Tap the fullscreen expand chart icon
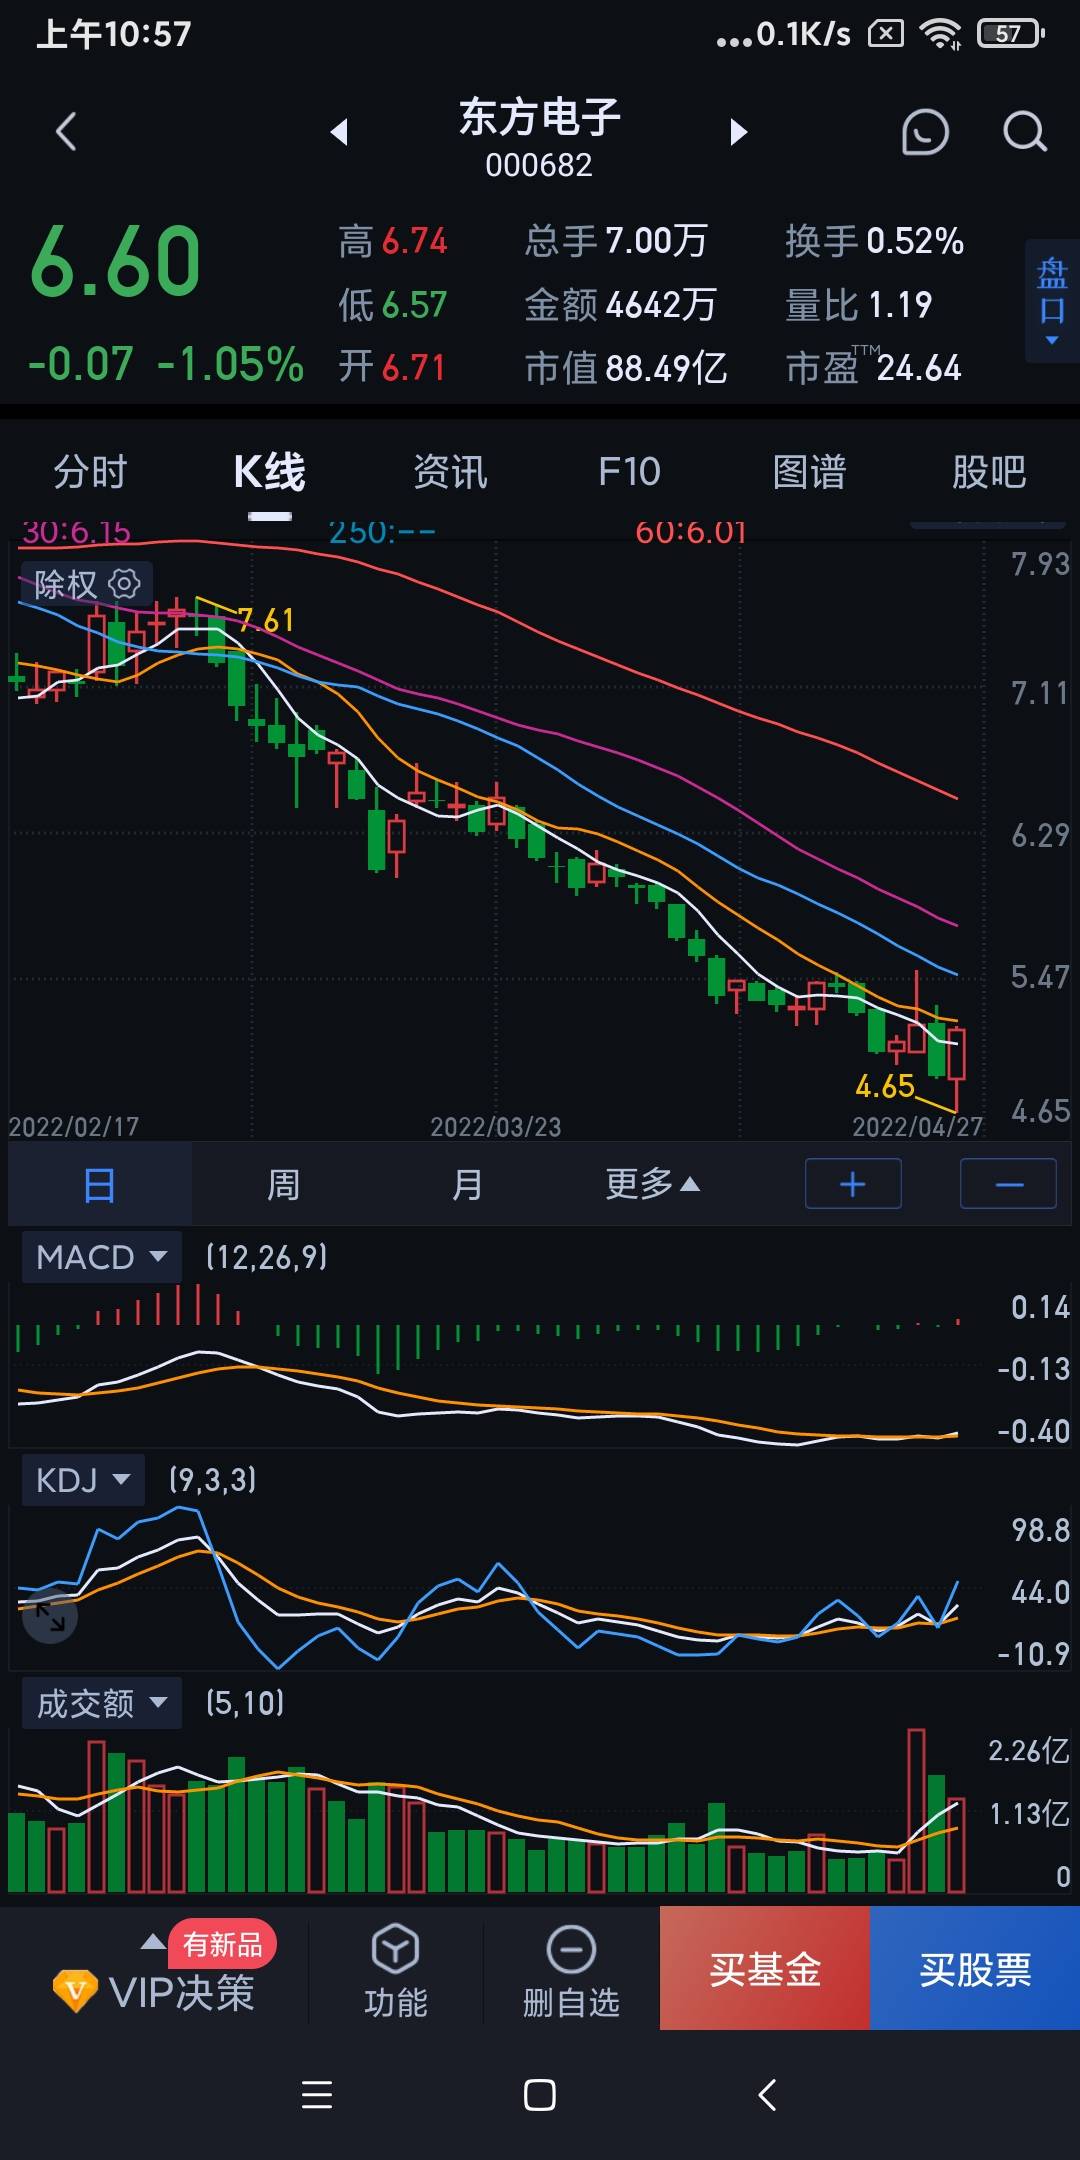 pos(50,1616)
